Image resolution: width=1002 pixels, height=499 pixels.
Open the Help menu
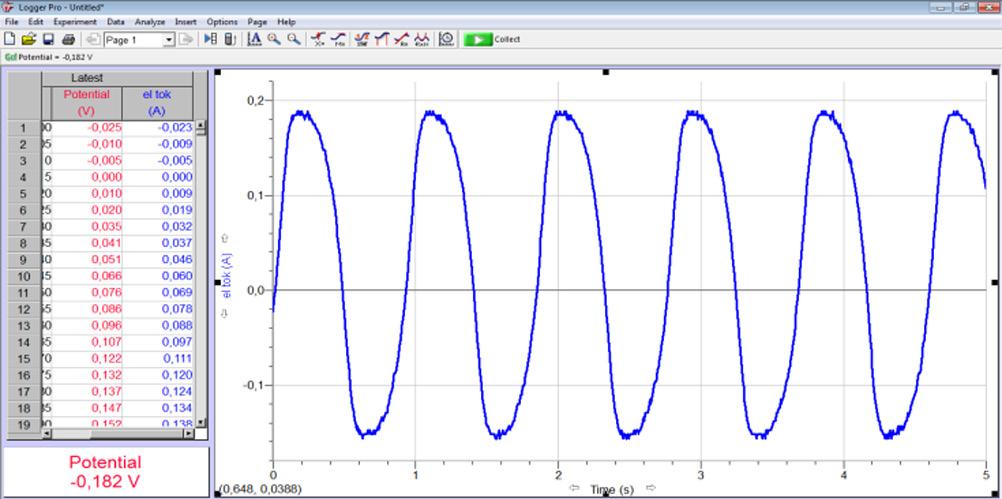[x=286, y=21]
